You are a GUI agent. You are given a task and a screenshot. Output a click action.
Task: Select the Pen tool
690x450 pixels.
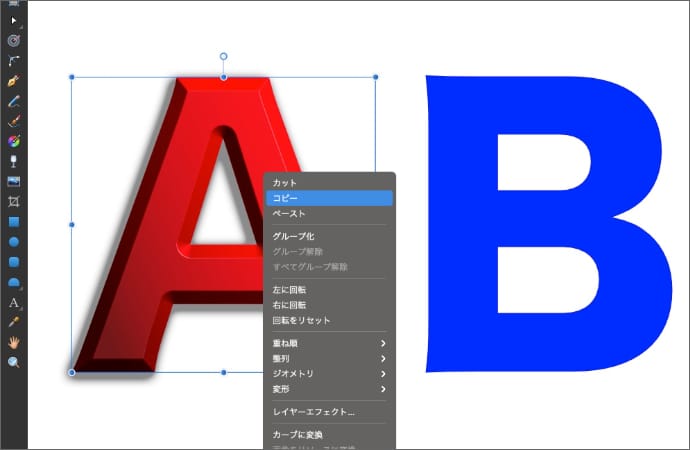[x=14, y=80]
